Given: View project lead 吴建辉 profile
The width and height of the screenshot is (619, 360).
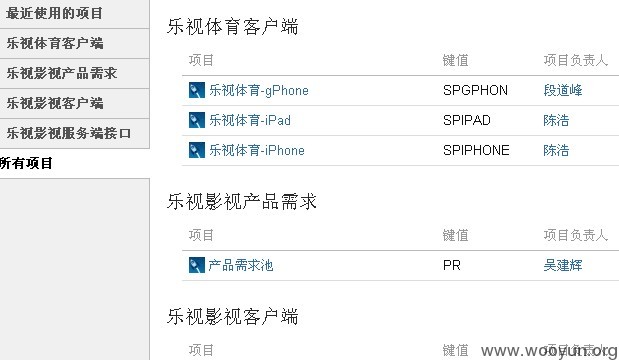Looking at the screenshot, I should [x=563, y=265].
